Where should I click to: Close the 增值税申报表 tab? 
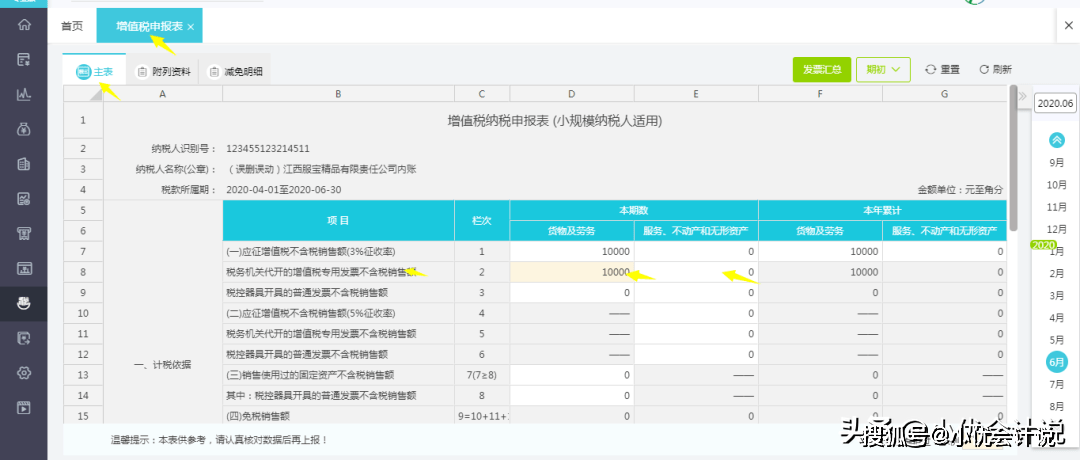pos(191,27)
